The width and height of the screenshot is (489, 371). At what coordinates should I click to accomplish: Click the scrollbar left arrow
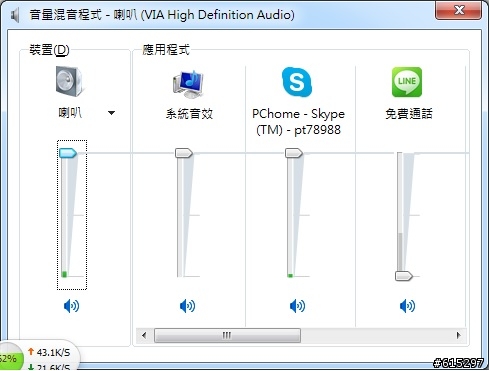(x=144, y=335)
